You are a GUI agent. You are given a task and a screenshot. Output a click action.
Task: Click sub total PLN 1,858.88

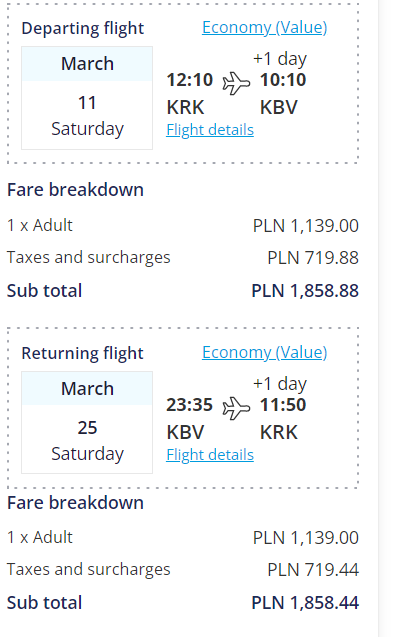305,291
